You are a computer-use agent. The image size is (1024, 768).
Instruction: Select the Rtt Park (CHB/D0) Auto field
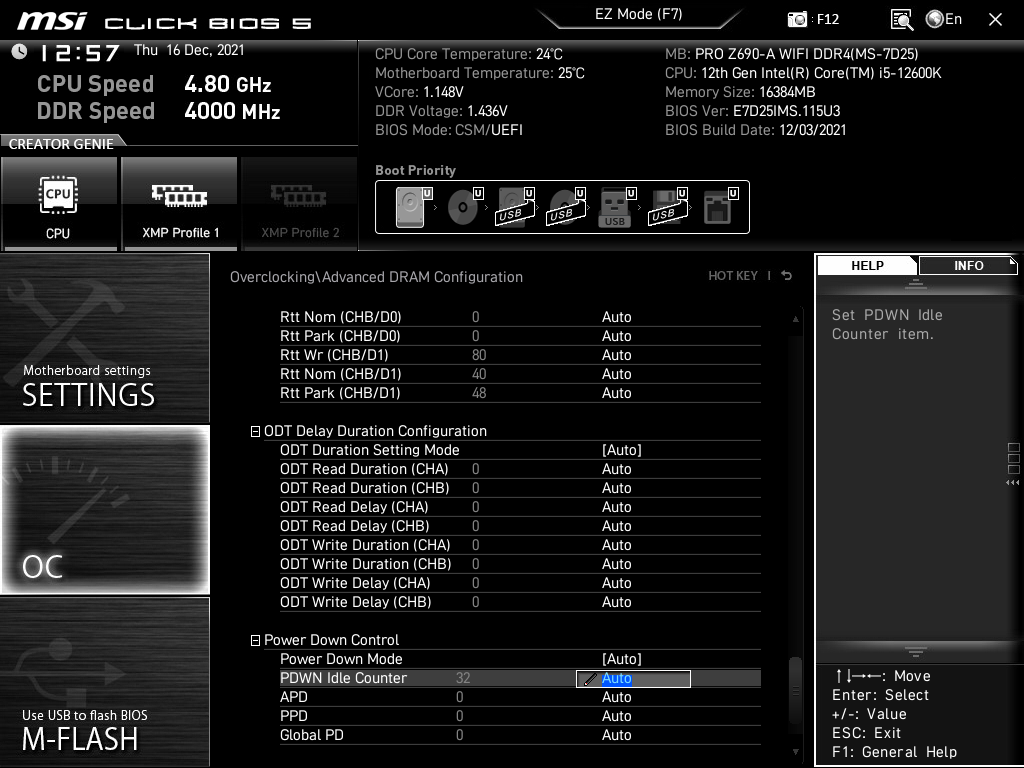(616, 336)
